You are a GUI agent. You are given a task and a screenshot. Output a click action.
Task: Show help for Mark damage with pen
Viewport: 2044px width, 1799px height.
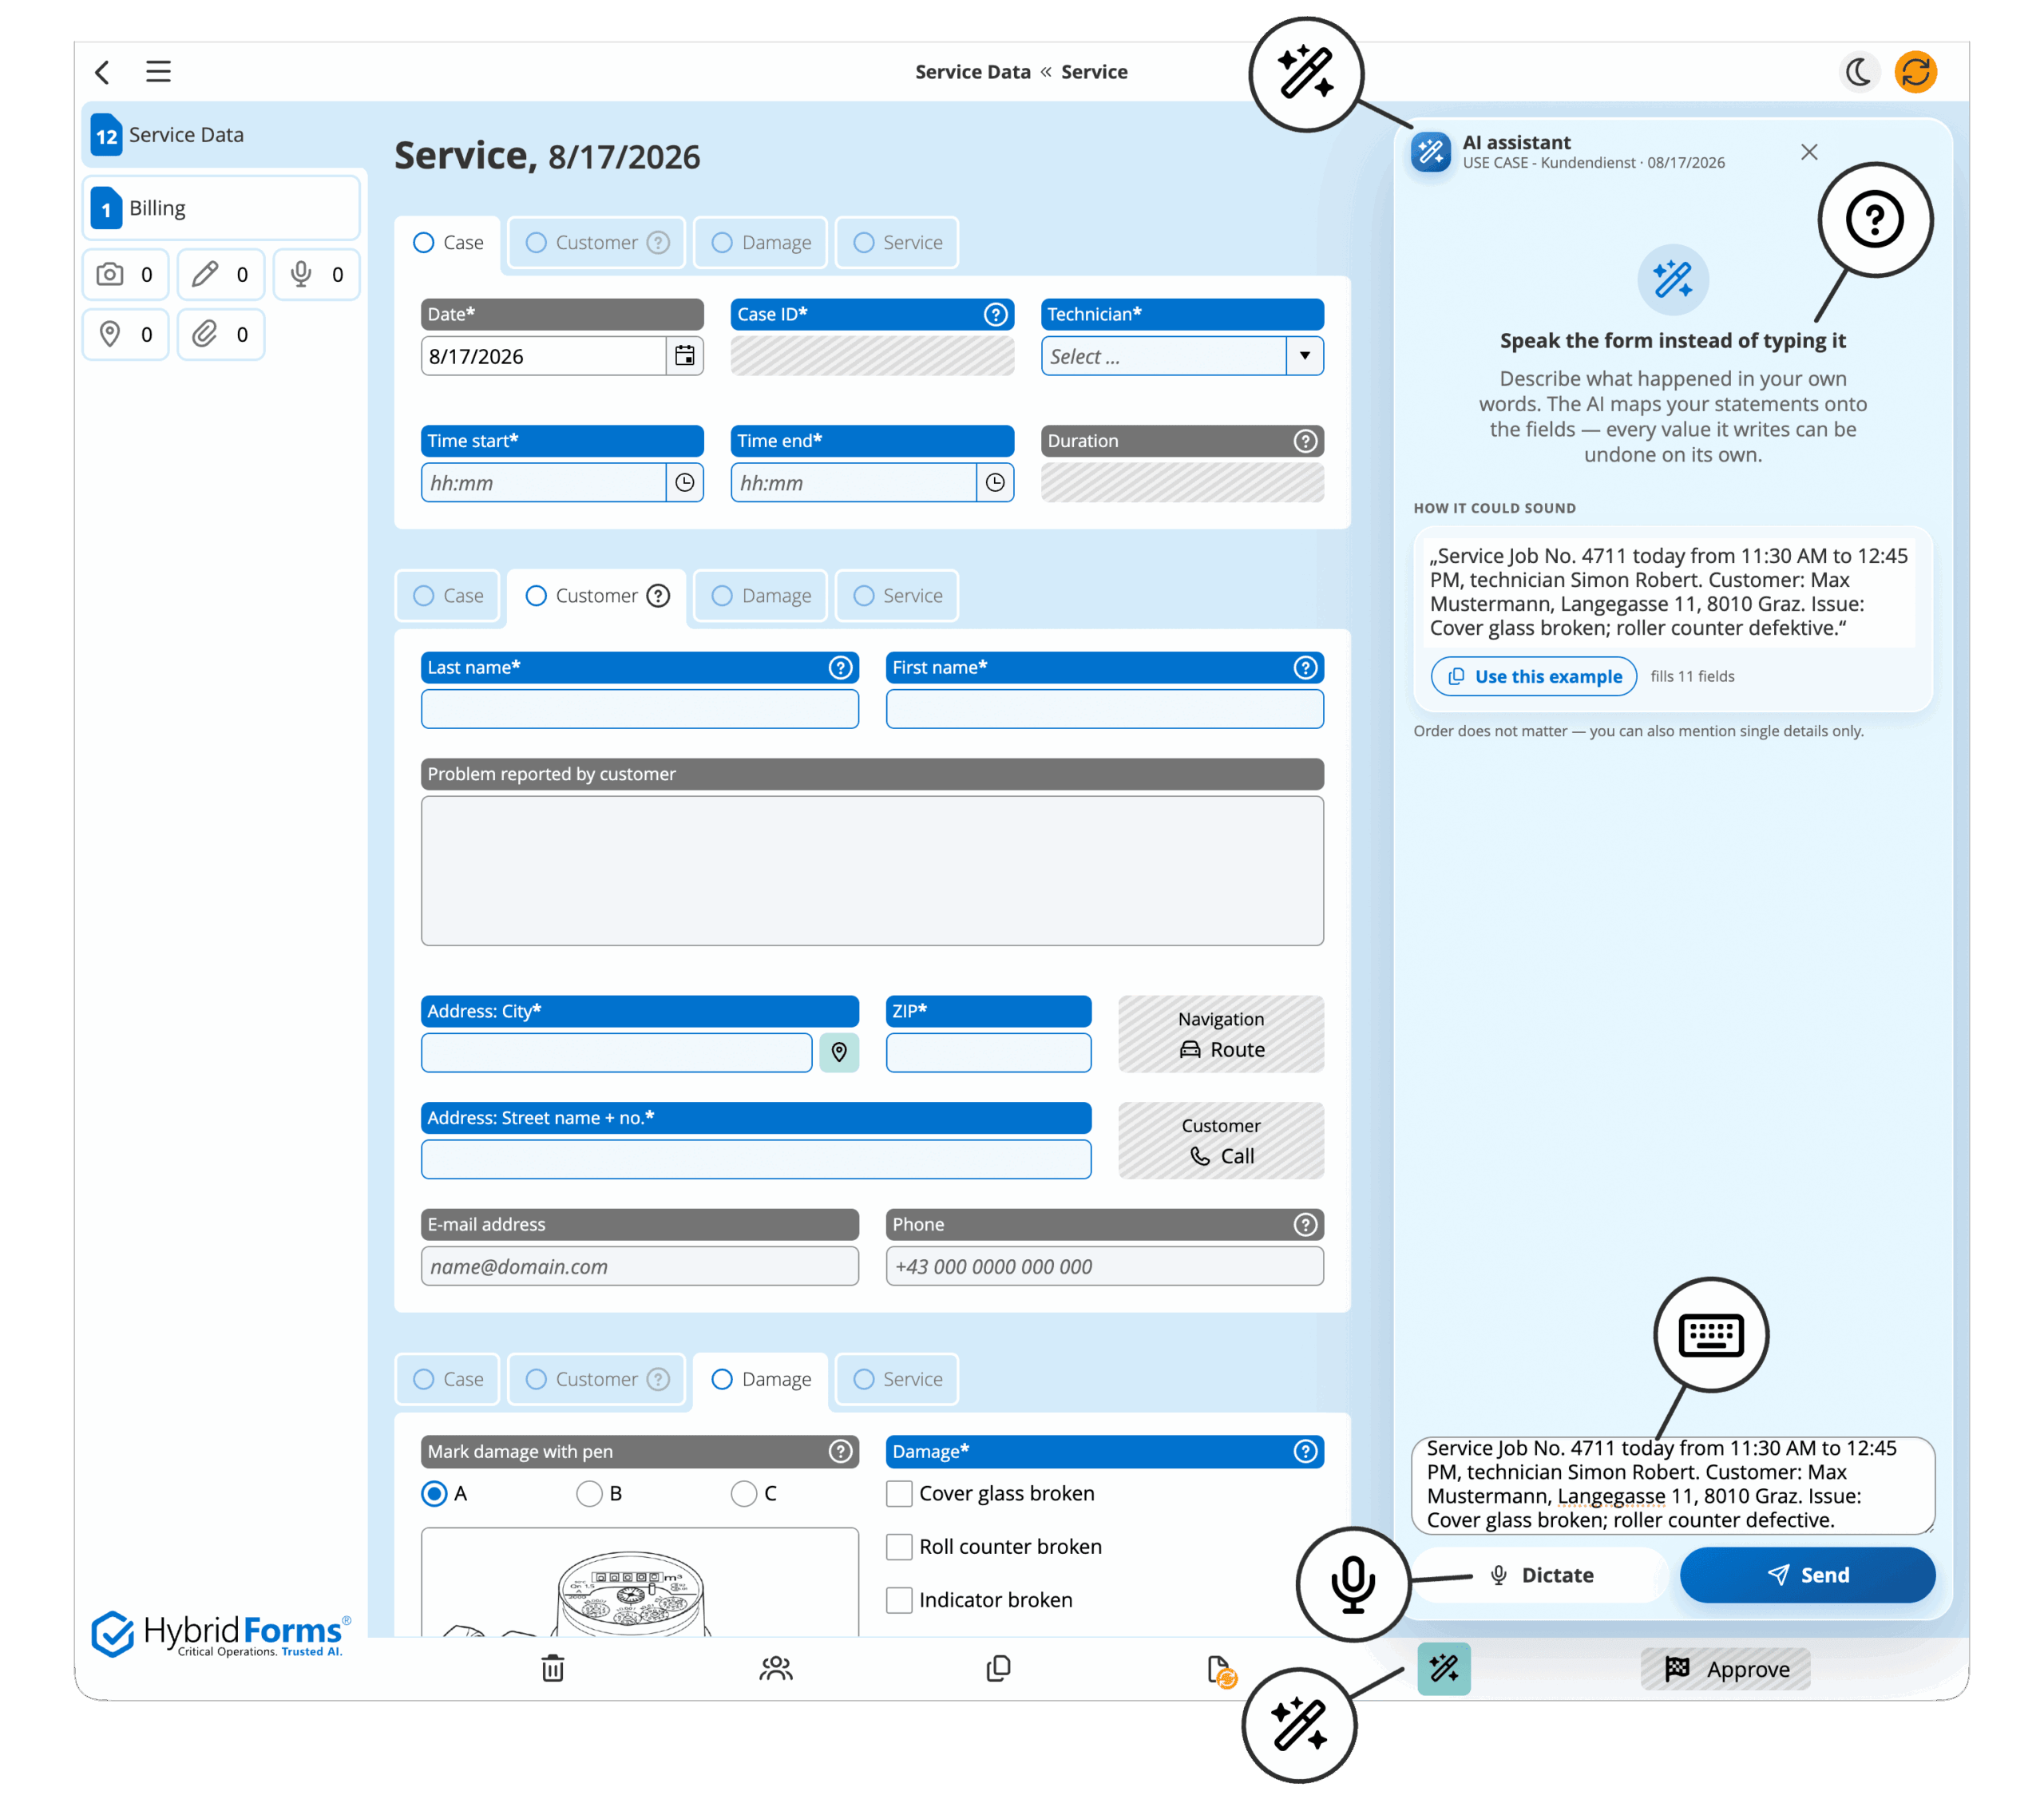(x=840, y=1452)
